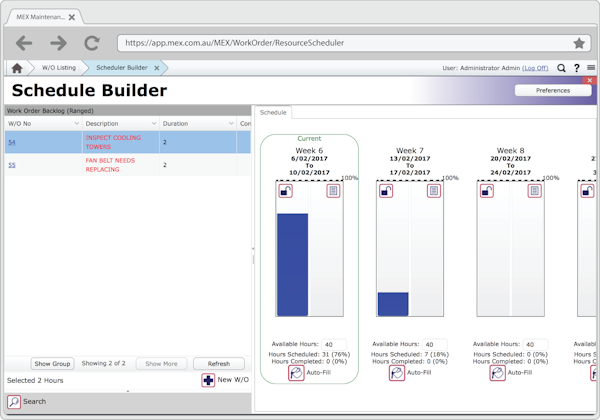600x420 pixels.
Task: Click the magnifier search icon near Log Off
Action: pos(561,68)
